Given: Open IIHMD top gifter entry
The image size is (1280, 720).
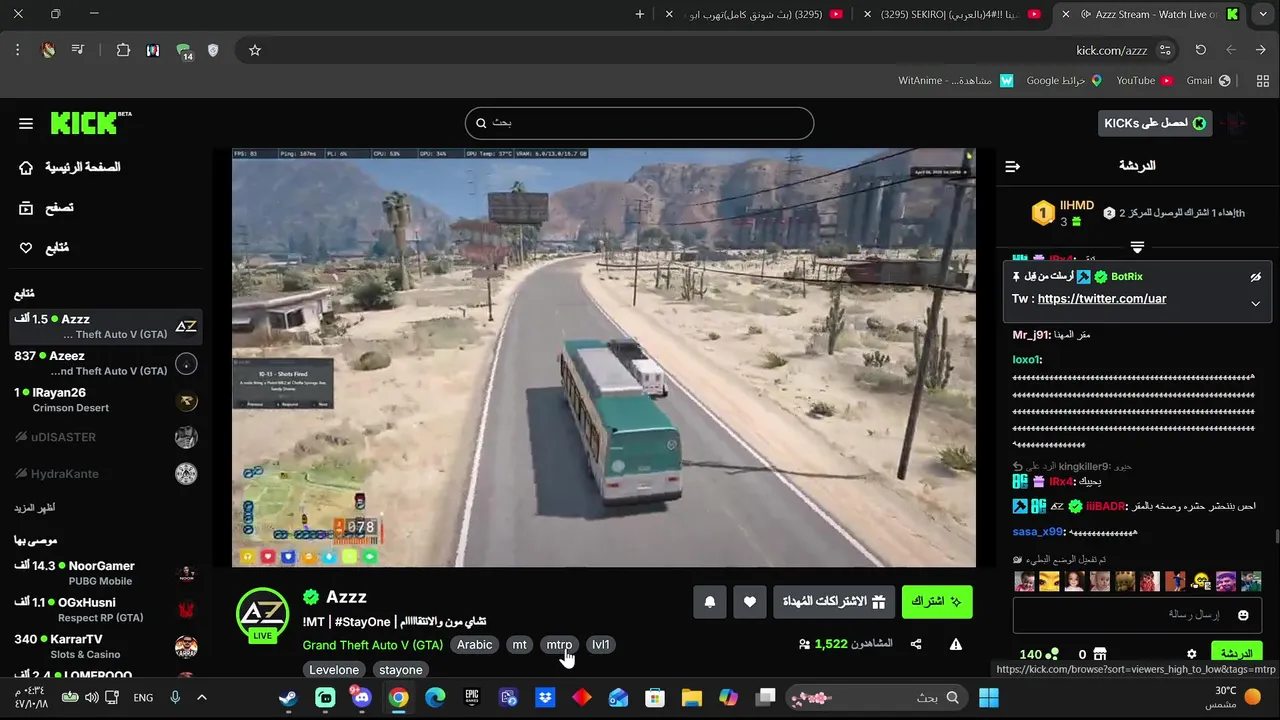Looking at the screenshot, I should (x=1064, y=213).
